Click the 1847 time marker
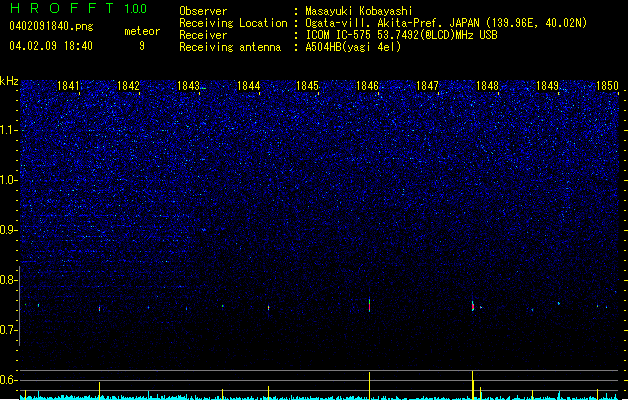 (428, 86)
